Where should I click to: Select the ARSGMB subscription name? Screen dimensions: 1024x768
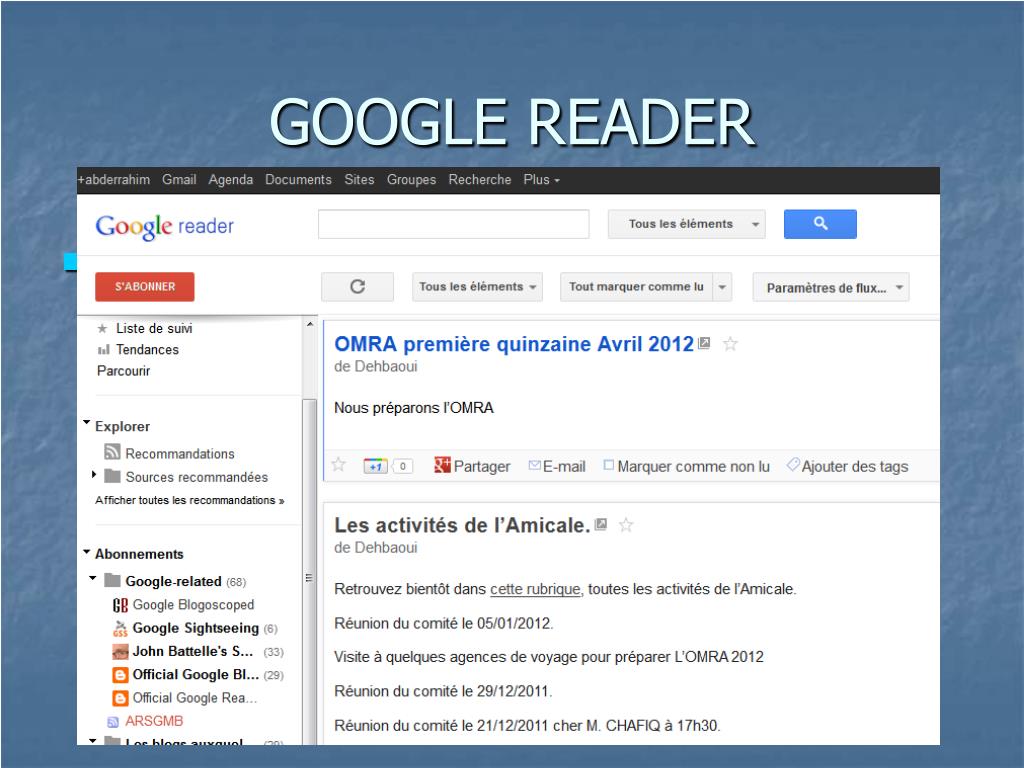(154, 721)
